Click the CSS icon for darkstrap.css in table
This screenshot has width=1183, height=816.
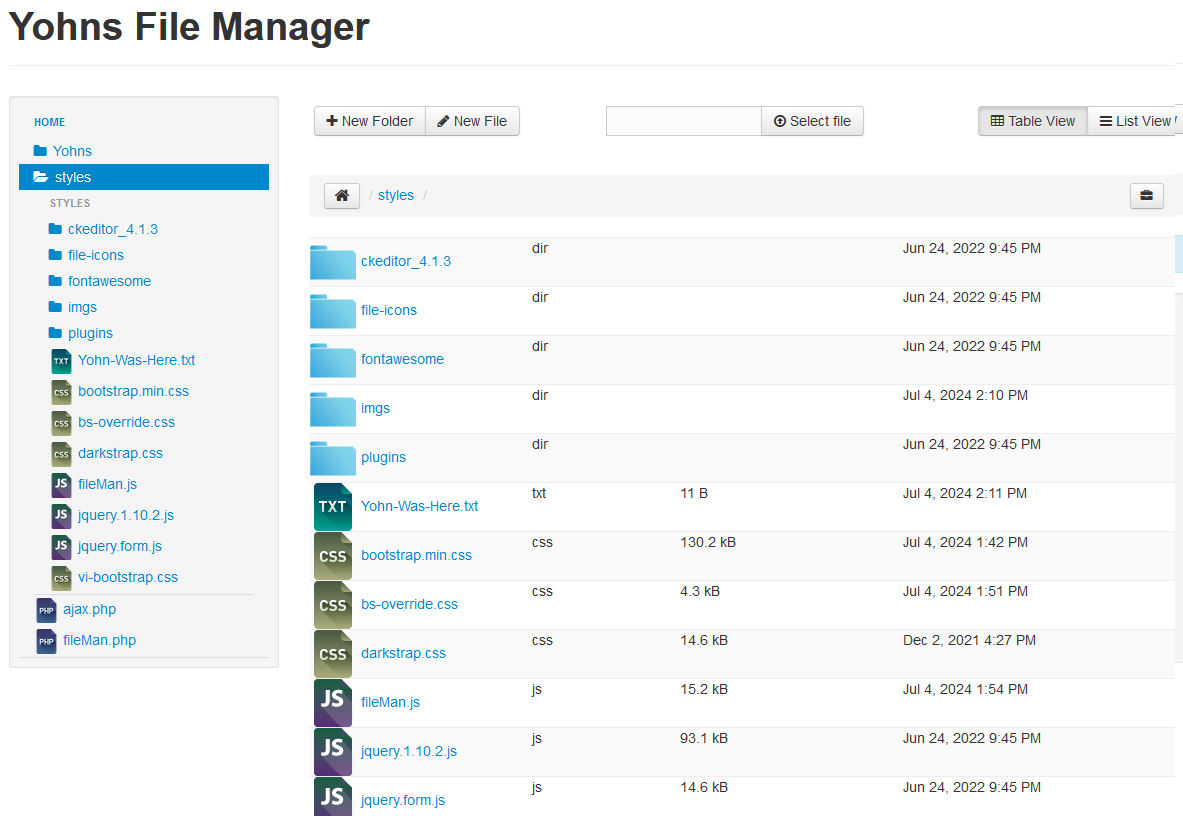(x=333, y=653)
